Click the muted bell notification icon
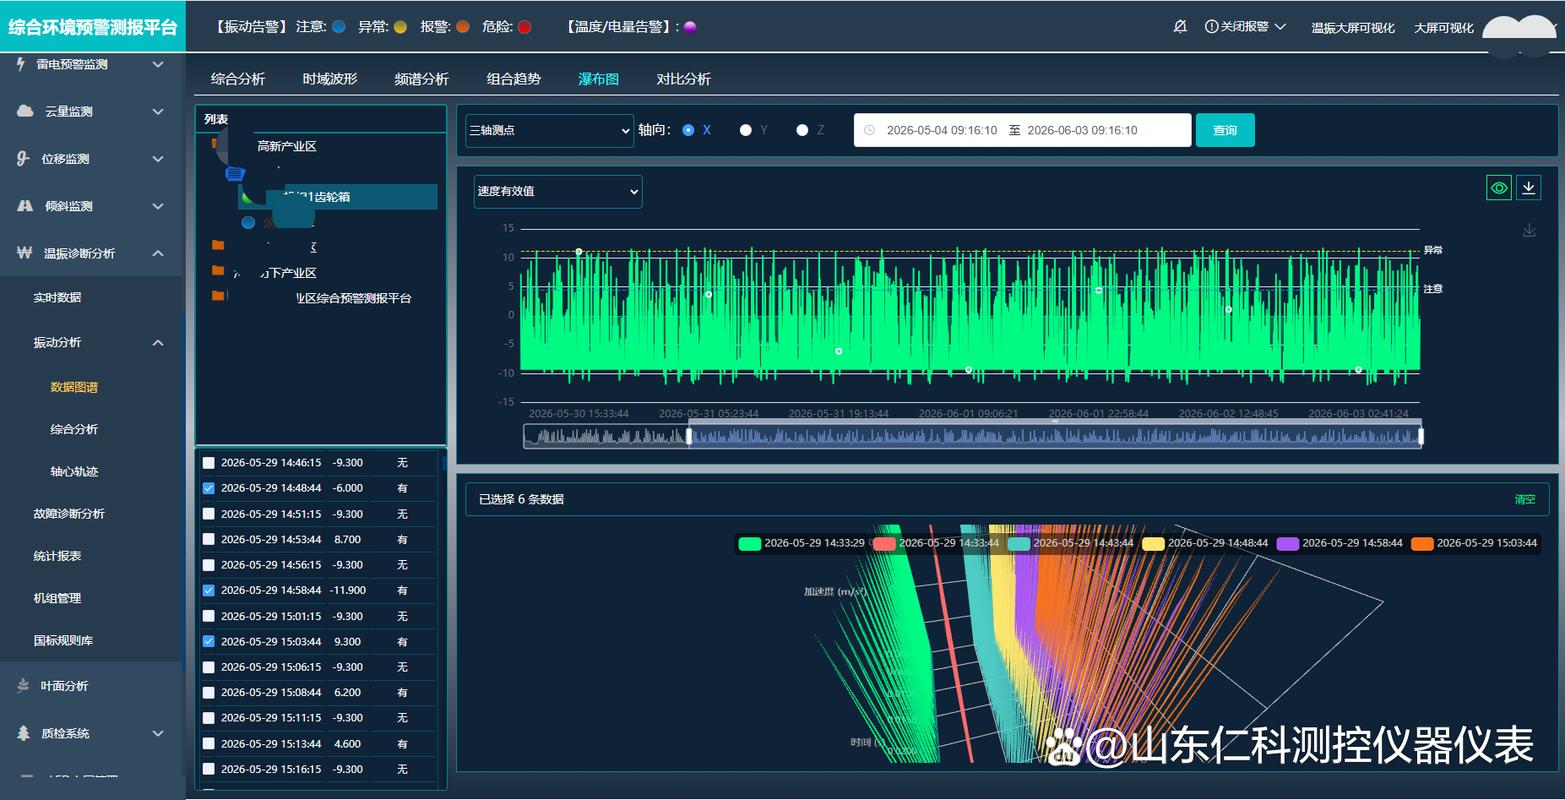 point(1180,27)
